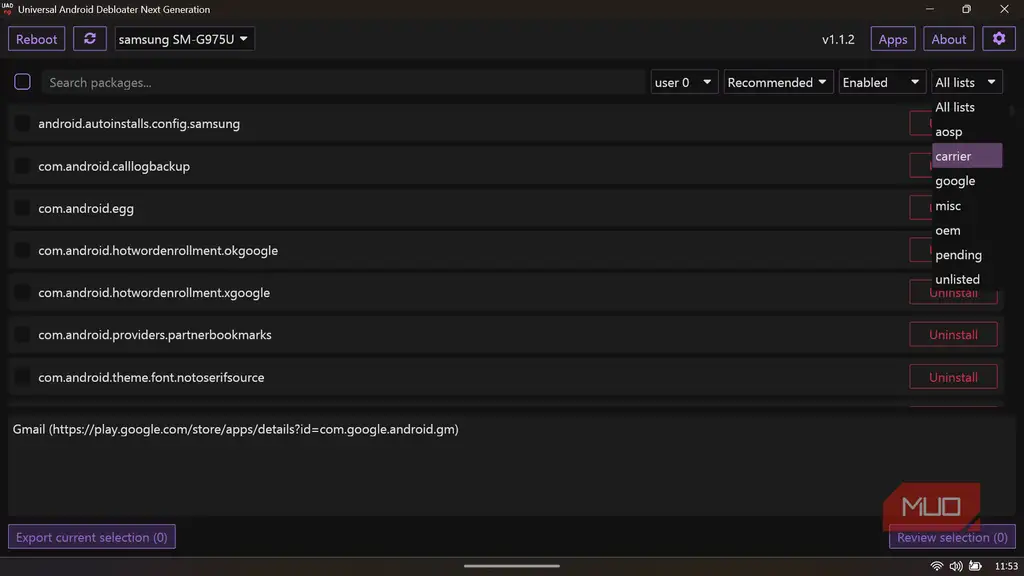Click the Wi-Fi icon in system tray
Viewport: 1024px width, 576px height.
936,566
